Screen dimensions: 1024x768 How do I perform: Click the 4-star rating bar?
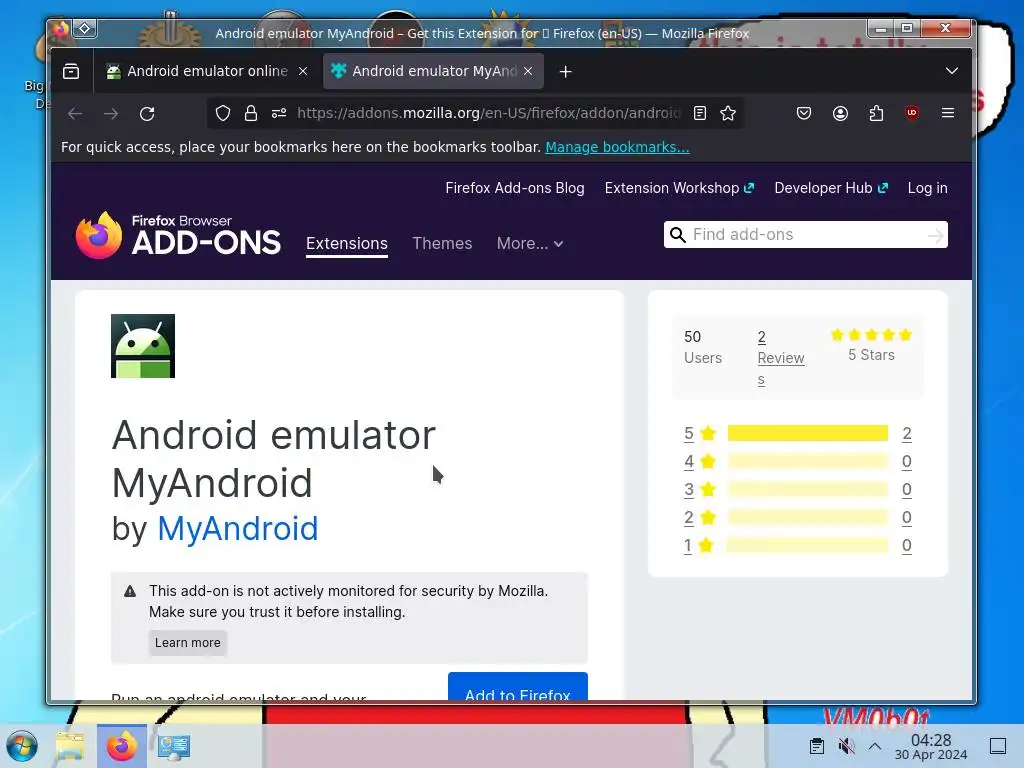coord(808,461)
